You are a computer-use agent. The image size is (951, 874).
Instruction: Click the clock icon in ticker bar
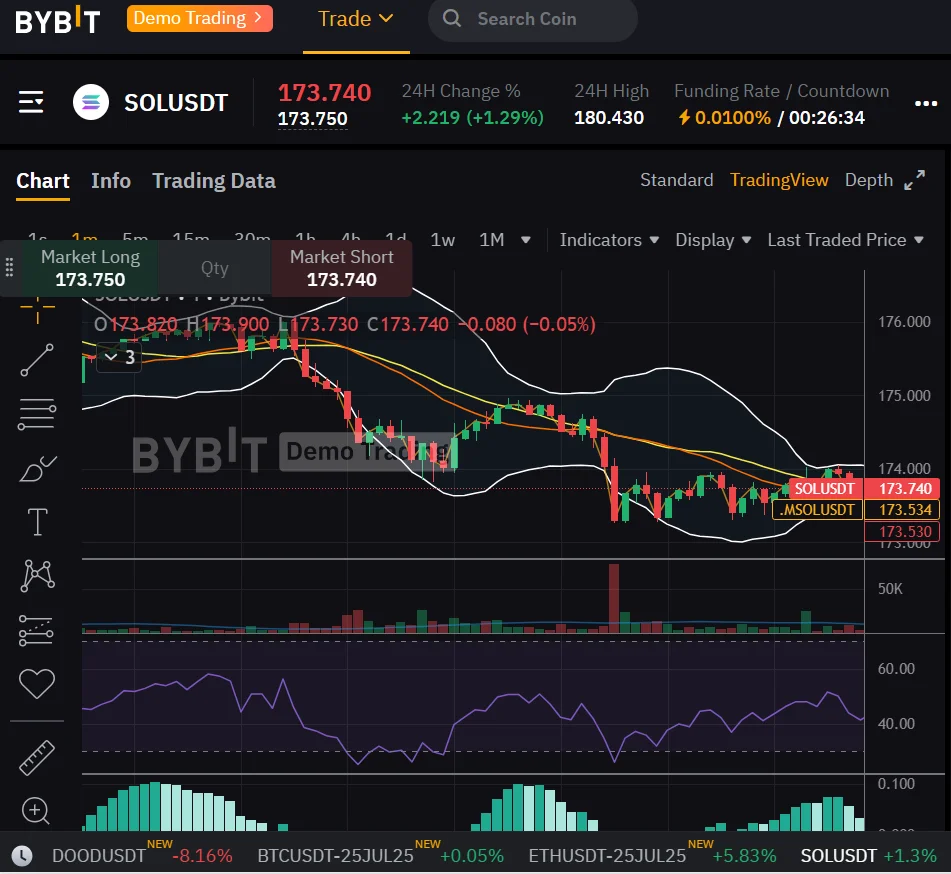pos(22,856)
